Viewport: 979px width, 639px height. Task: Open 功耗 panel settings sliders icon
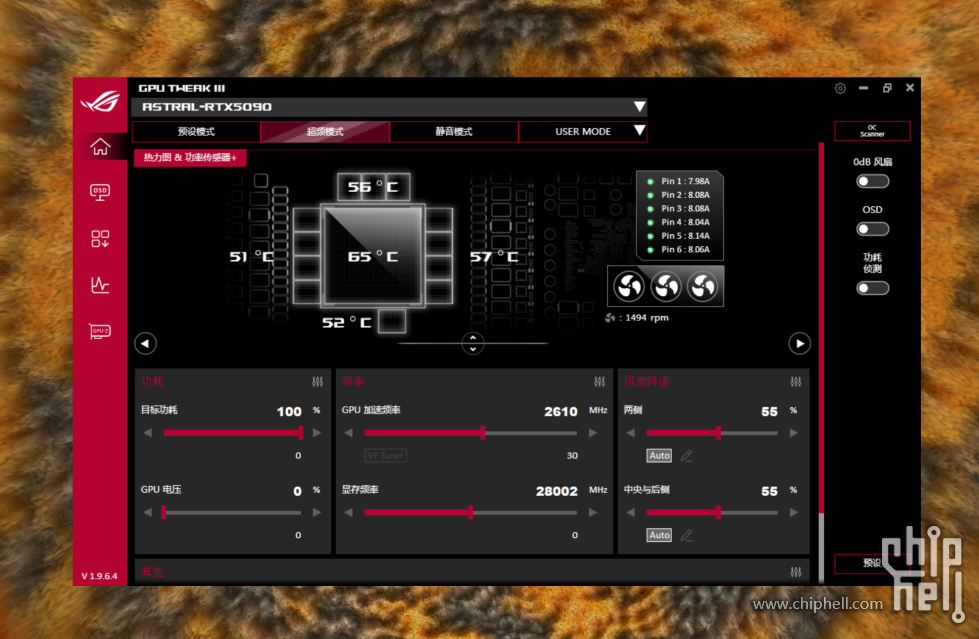[317, 382]
